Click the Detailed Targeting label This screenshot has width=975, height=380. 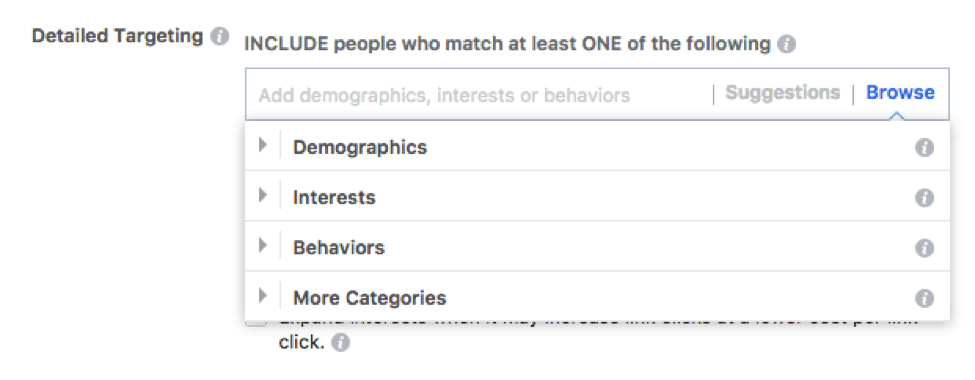(x=118, y=36)
